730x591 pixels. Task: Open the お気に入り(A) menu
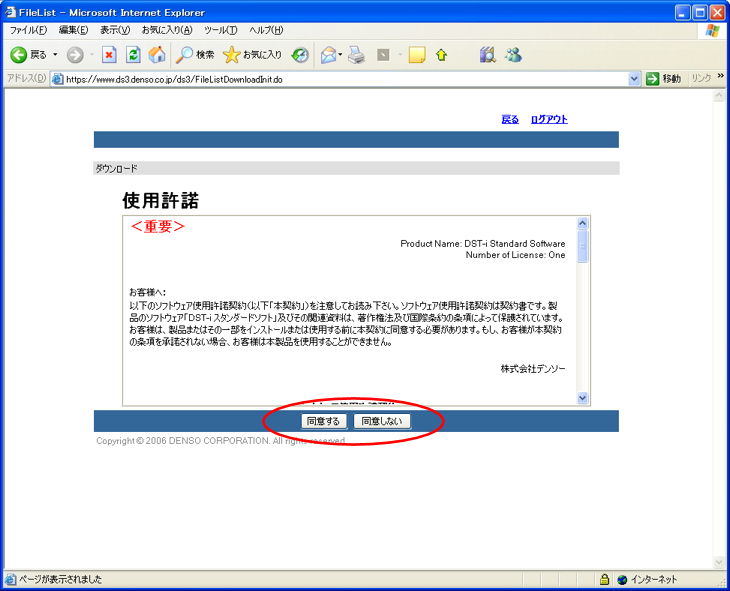(x=167, y=30)
